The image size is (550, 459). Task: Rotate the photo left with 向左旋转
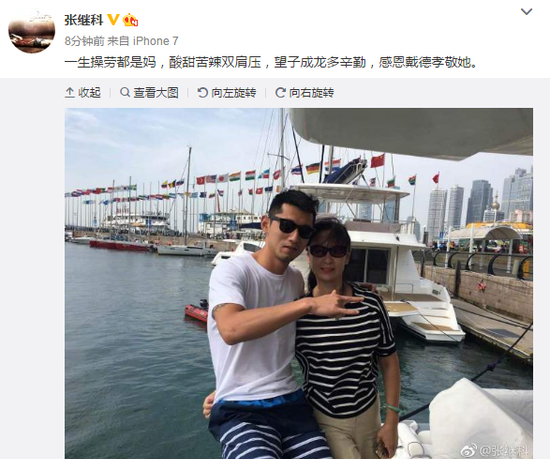click(227, 93)
